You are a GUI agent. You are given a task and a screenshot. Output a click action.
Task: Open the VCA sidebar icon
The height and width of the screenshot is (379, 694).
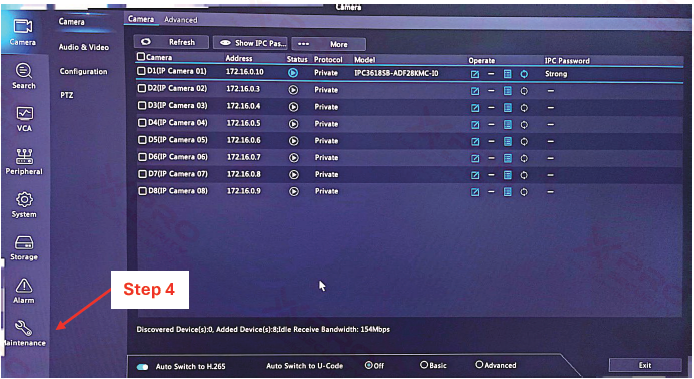tap(24, 119)
